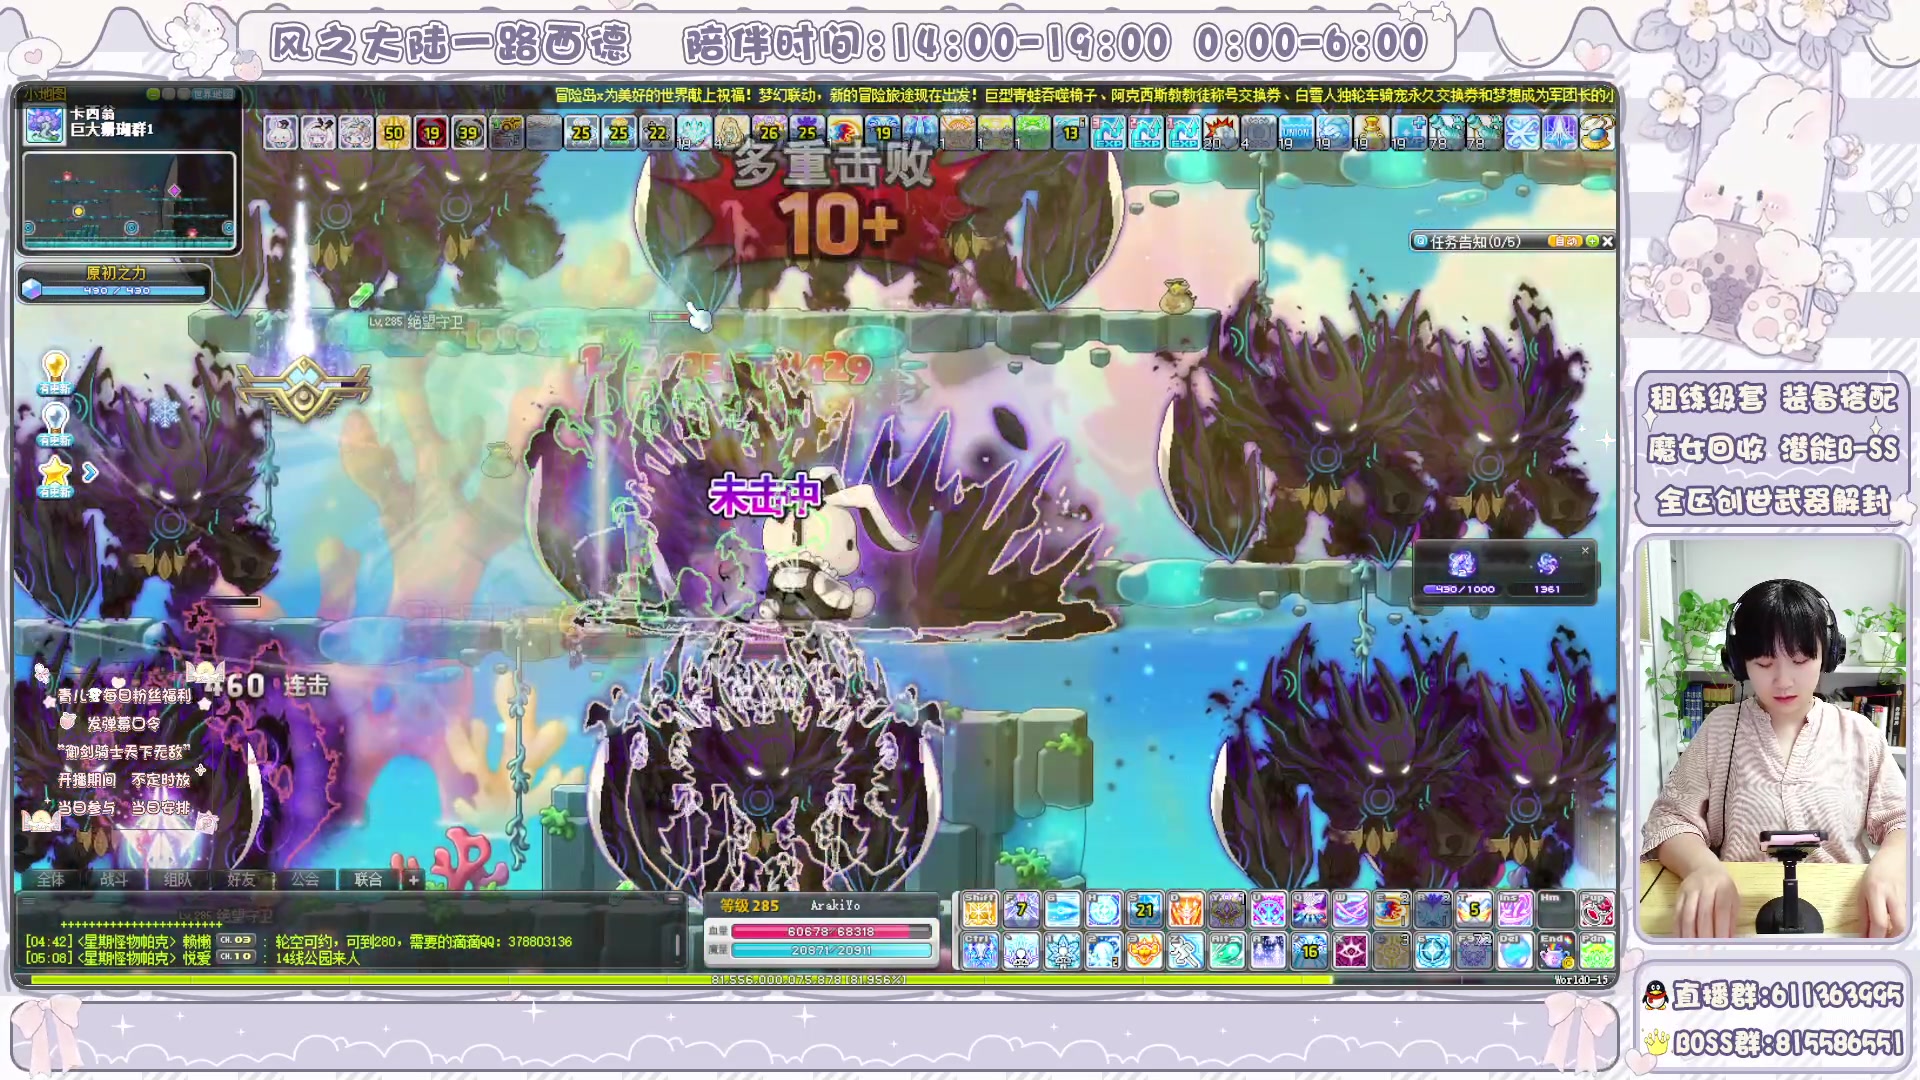Viewport: 1920px width, 1080px height.
Task: Click the streamer webcam video thumbnail
Action: (x=1773, y=738)
